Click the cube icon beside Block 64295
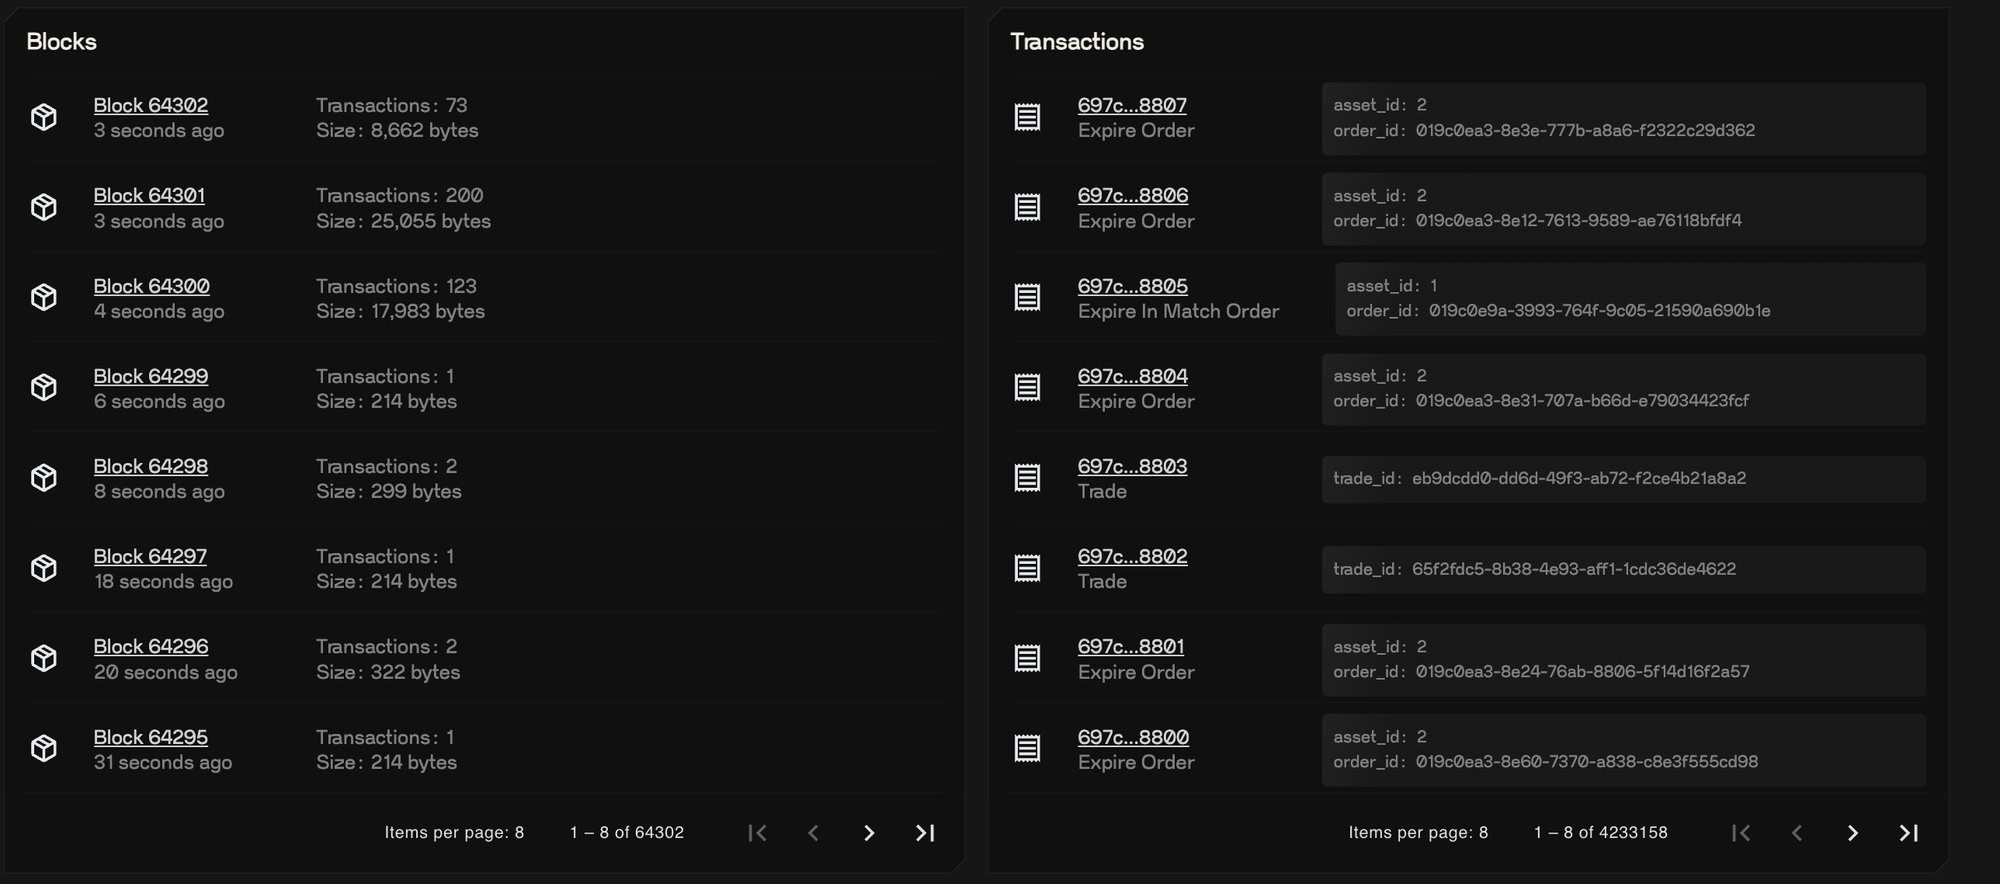Image resolution: width=2000 pixels, height=884 pixels. pos(44,748)
